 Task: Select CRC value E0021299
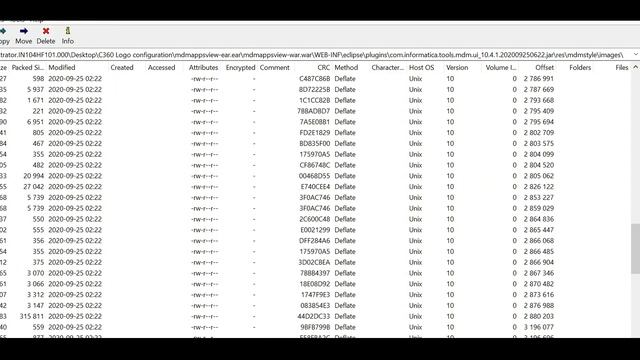[x=315, y=230]
